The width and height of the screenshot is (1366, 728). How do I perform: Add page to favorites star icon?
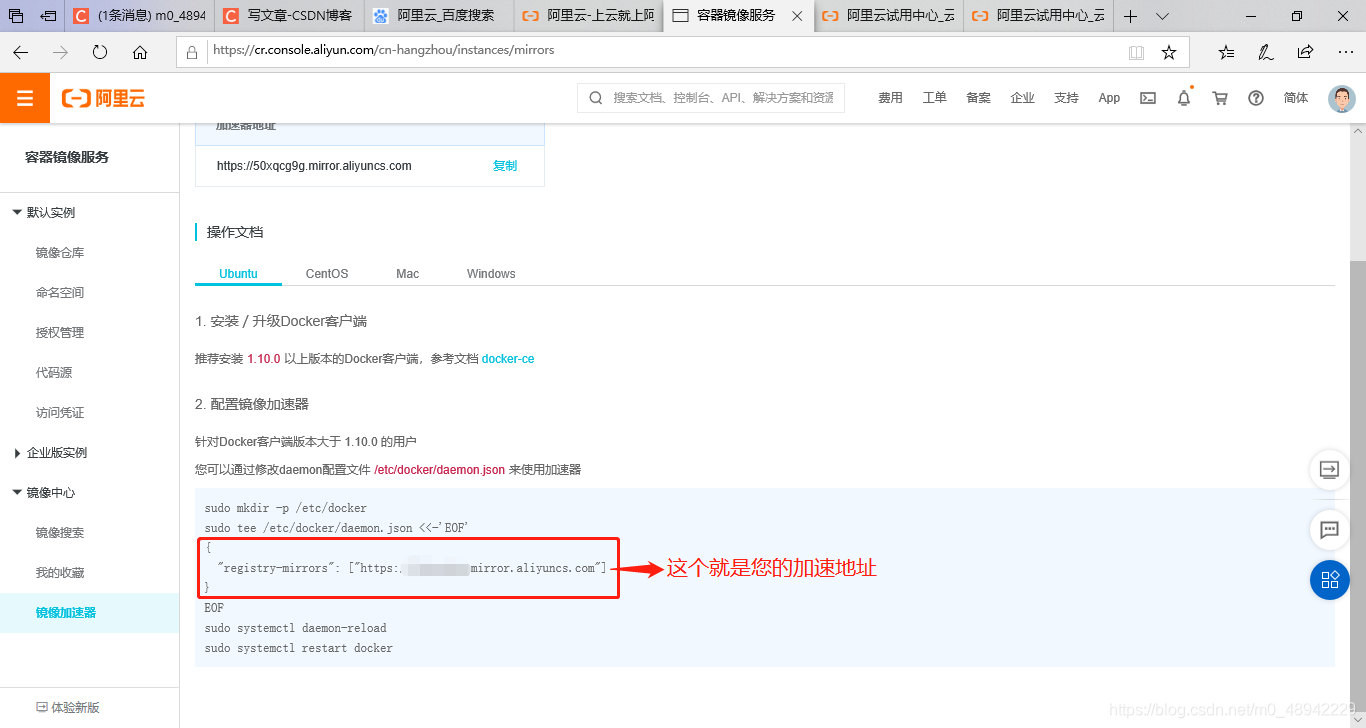coord(1169,52)
